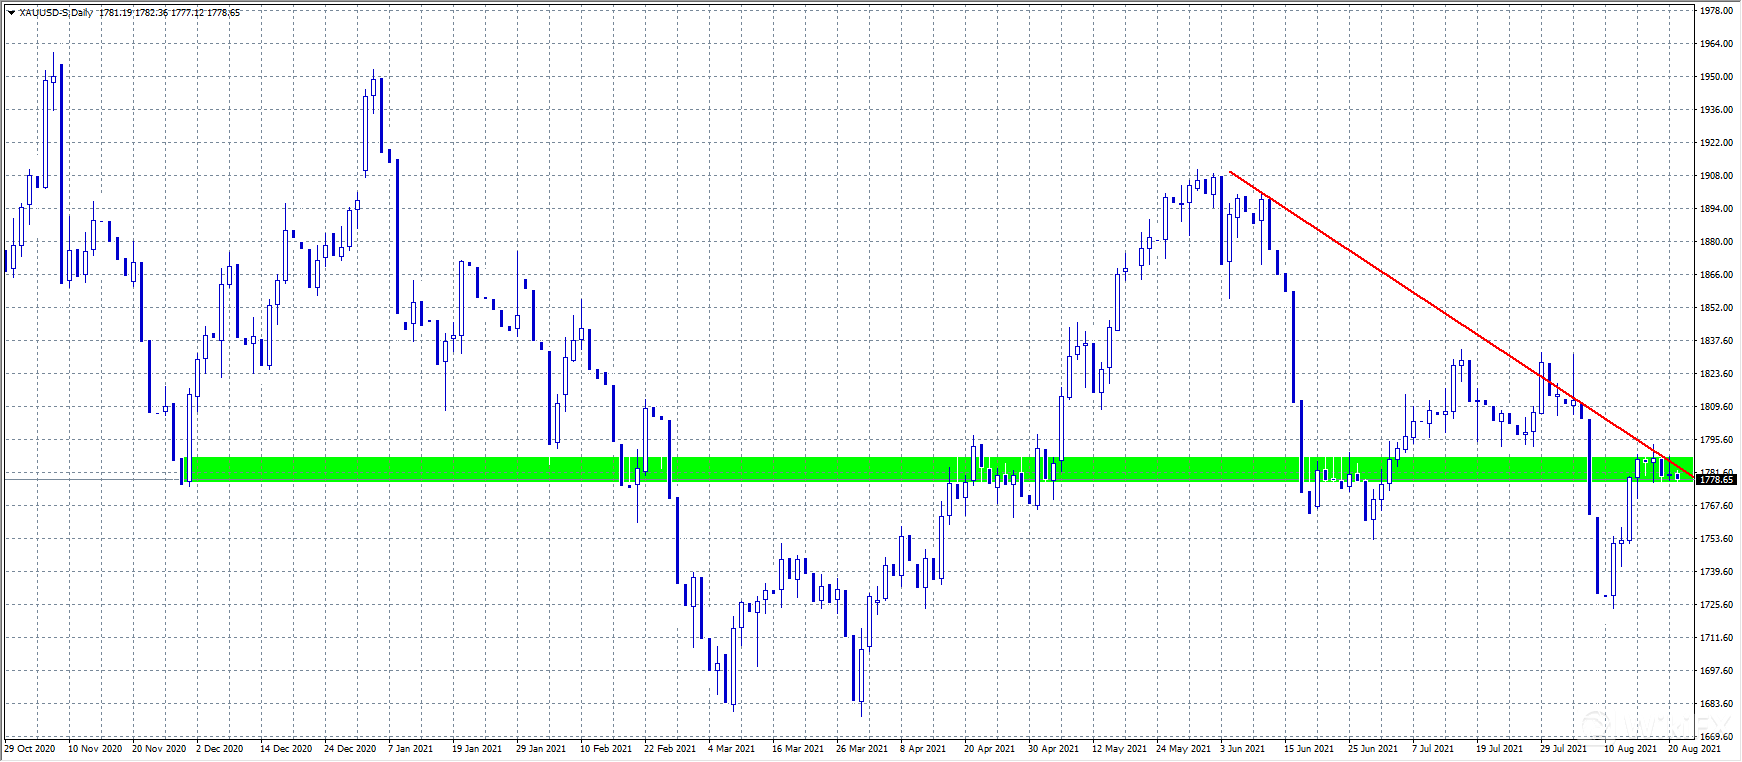
Task: Click the 1908.00 price scale label
Action: (1716, 176)
